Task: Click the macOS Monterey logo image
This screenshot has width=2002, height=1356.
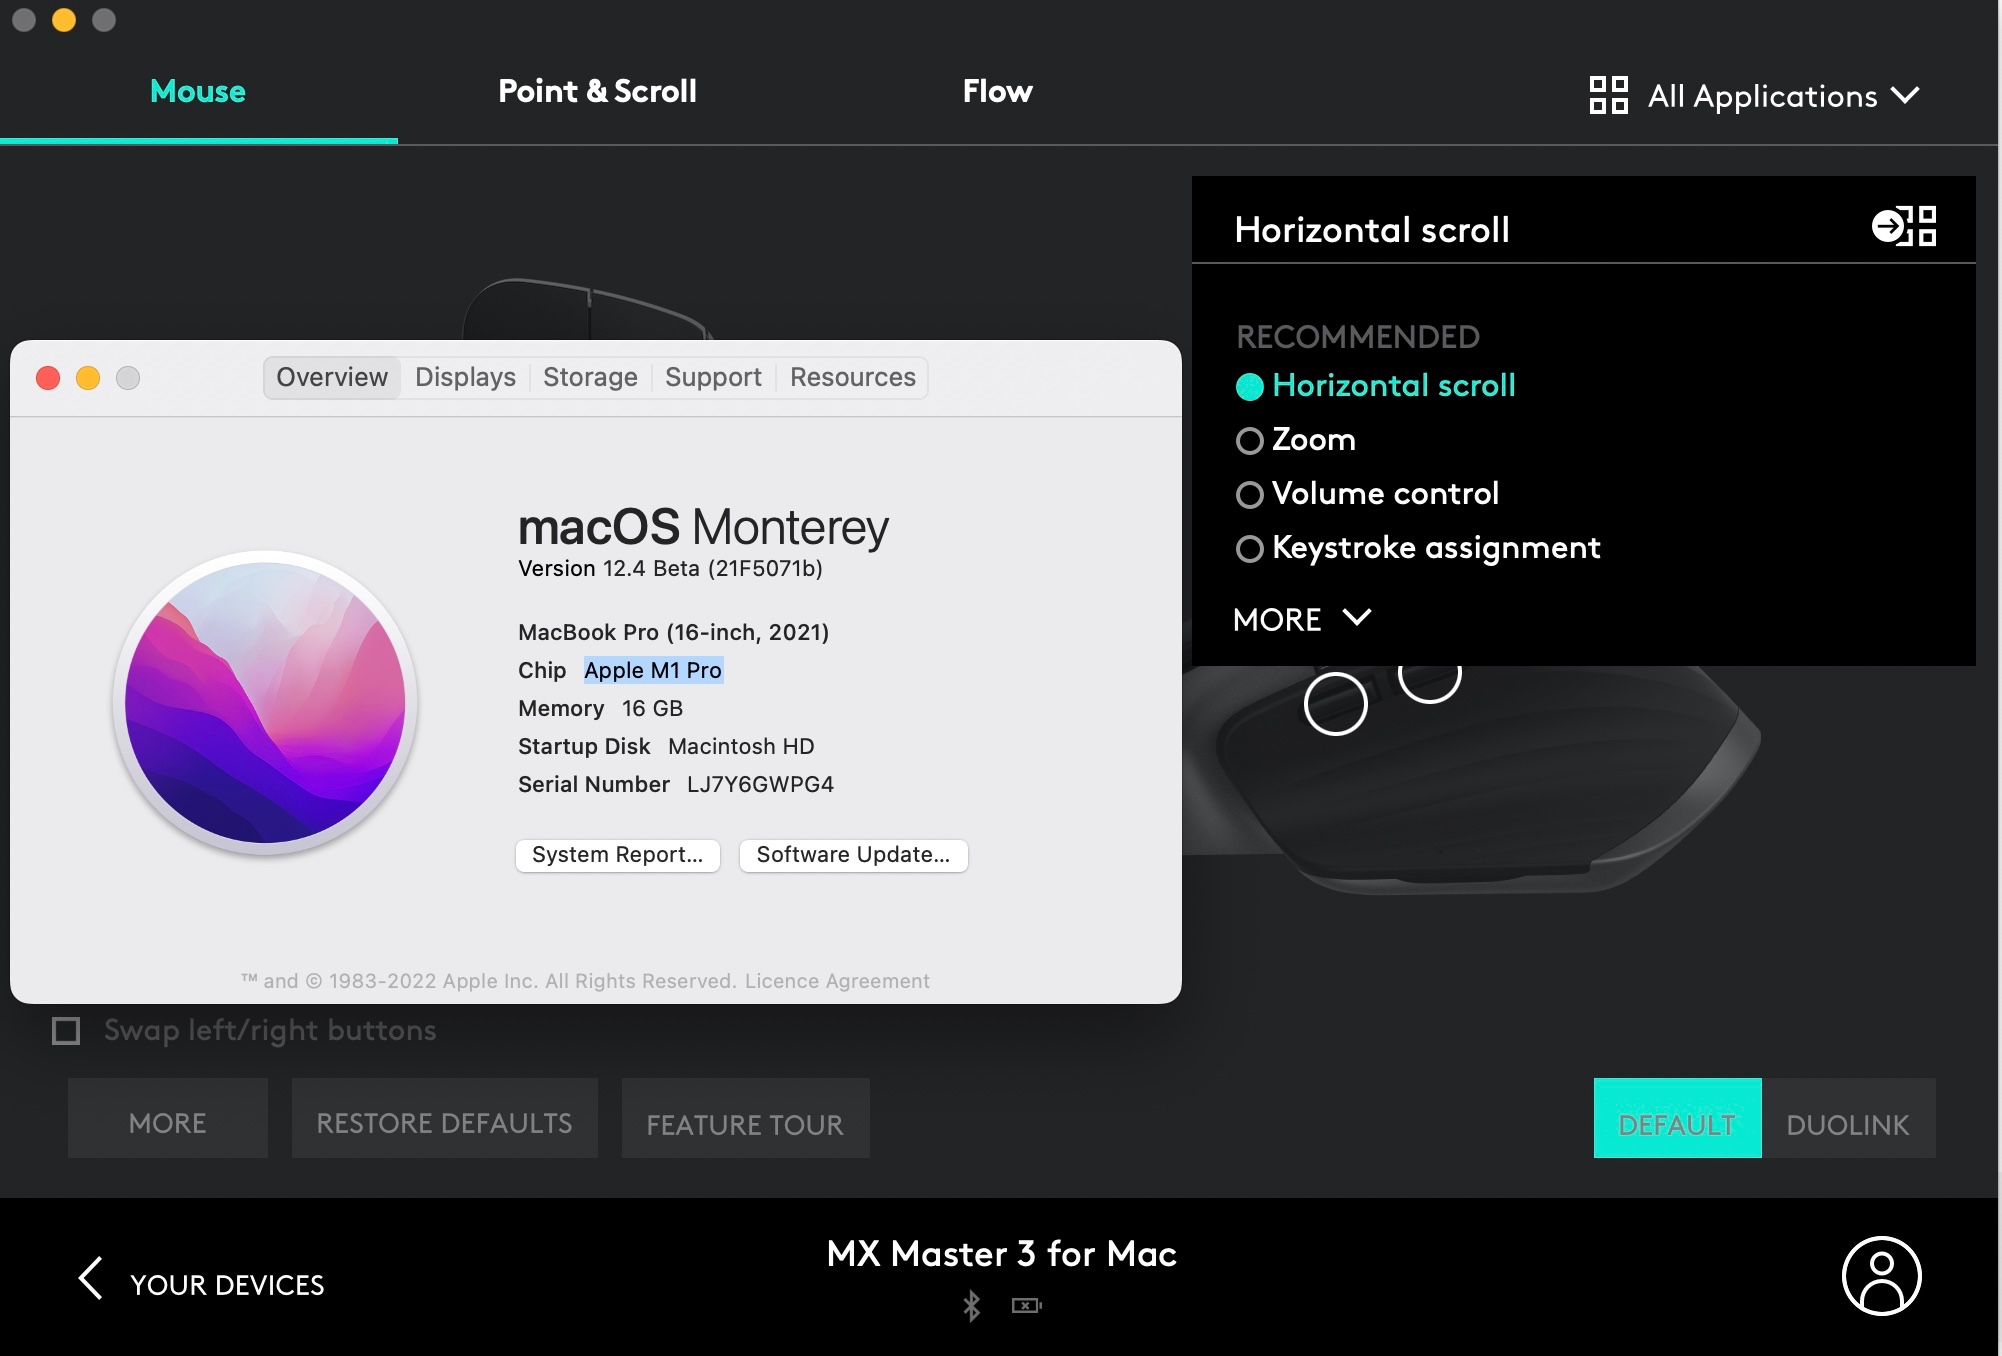Action: pyautogui.click(x=265, y=702)
